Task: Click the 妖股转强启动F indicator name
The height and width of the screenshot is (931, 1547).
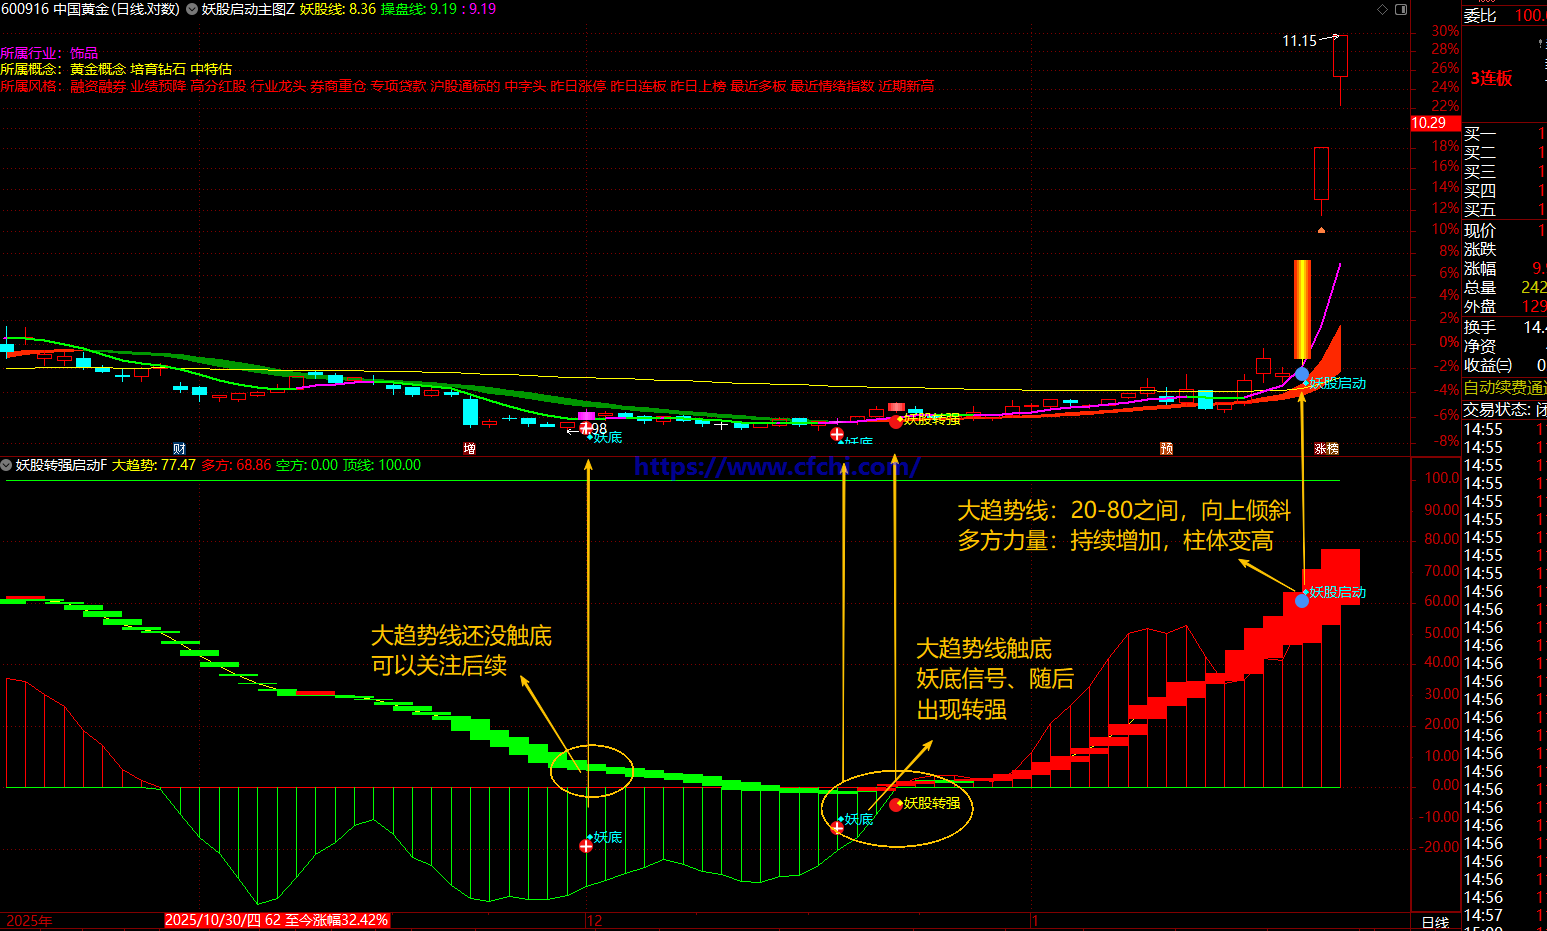Action: point(61,465)
